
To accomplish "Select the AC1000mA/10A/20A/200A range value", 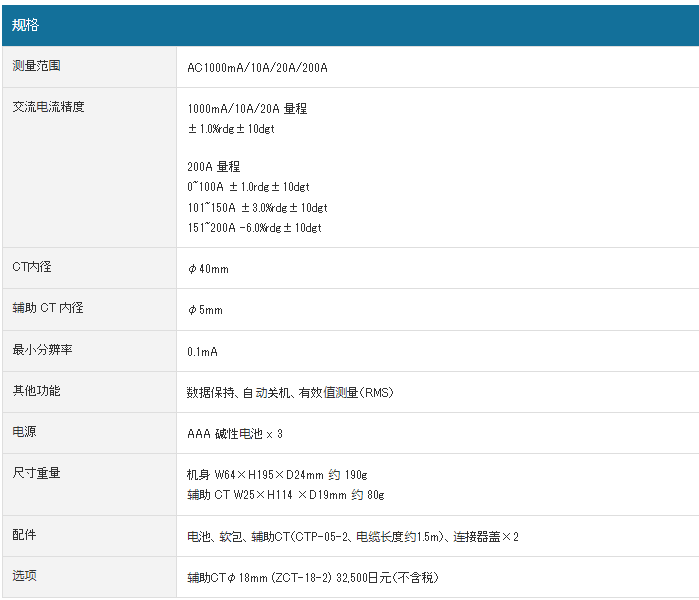I will pos(257,68).
